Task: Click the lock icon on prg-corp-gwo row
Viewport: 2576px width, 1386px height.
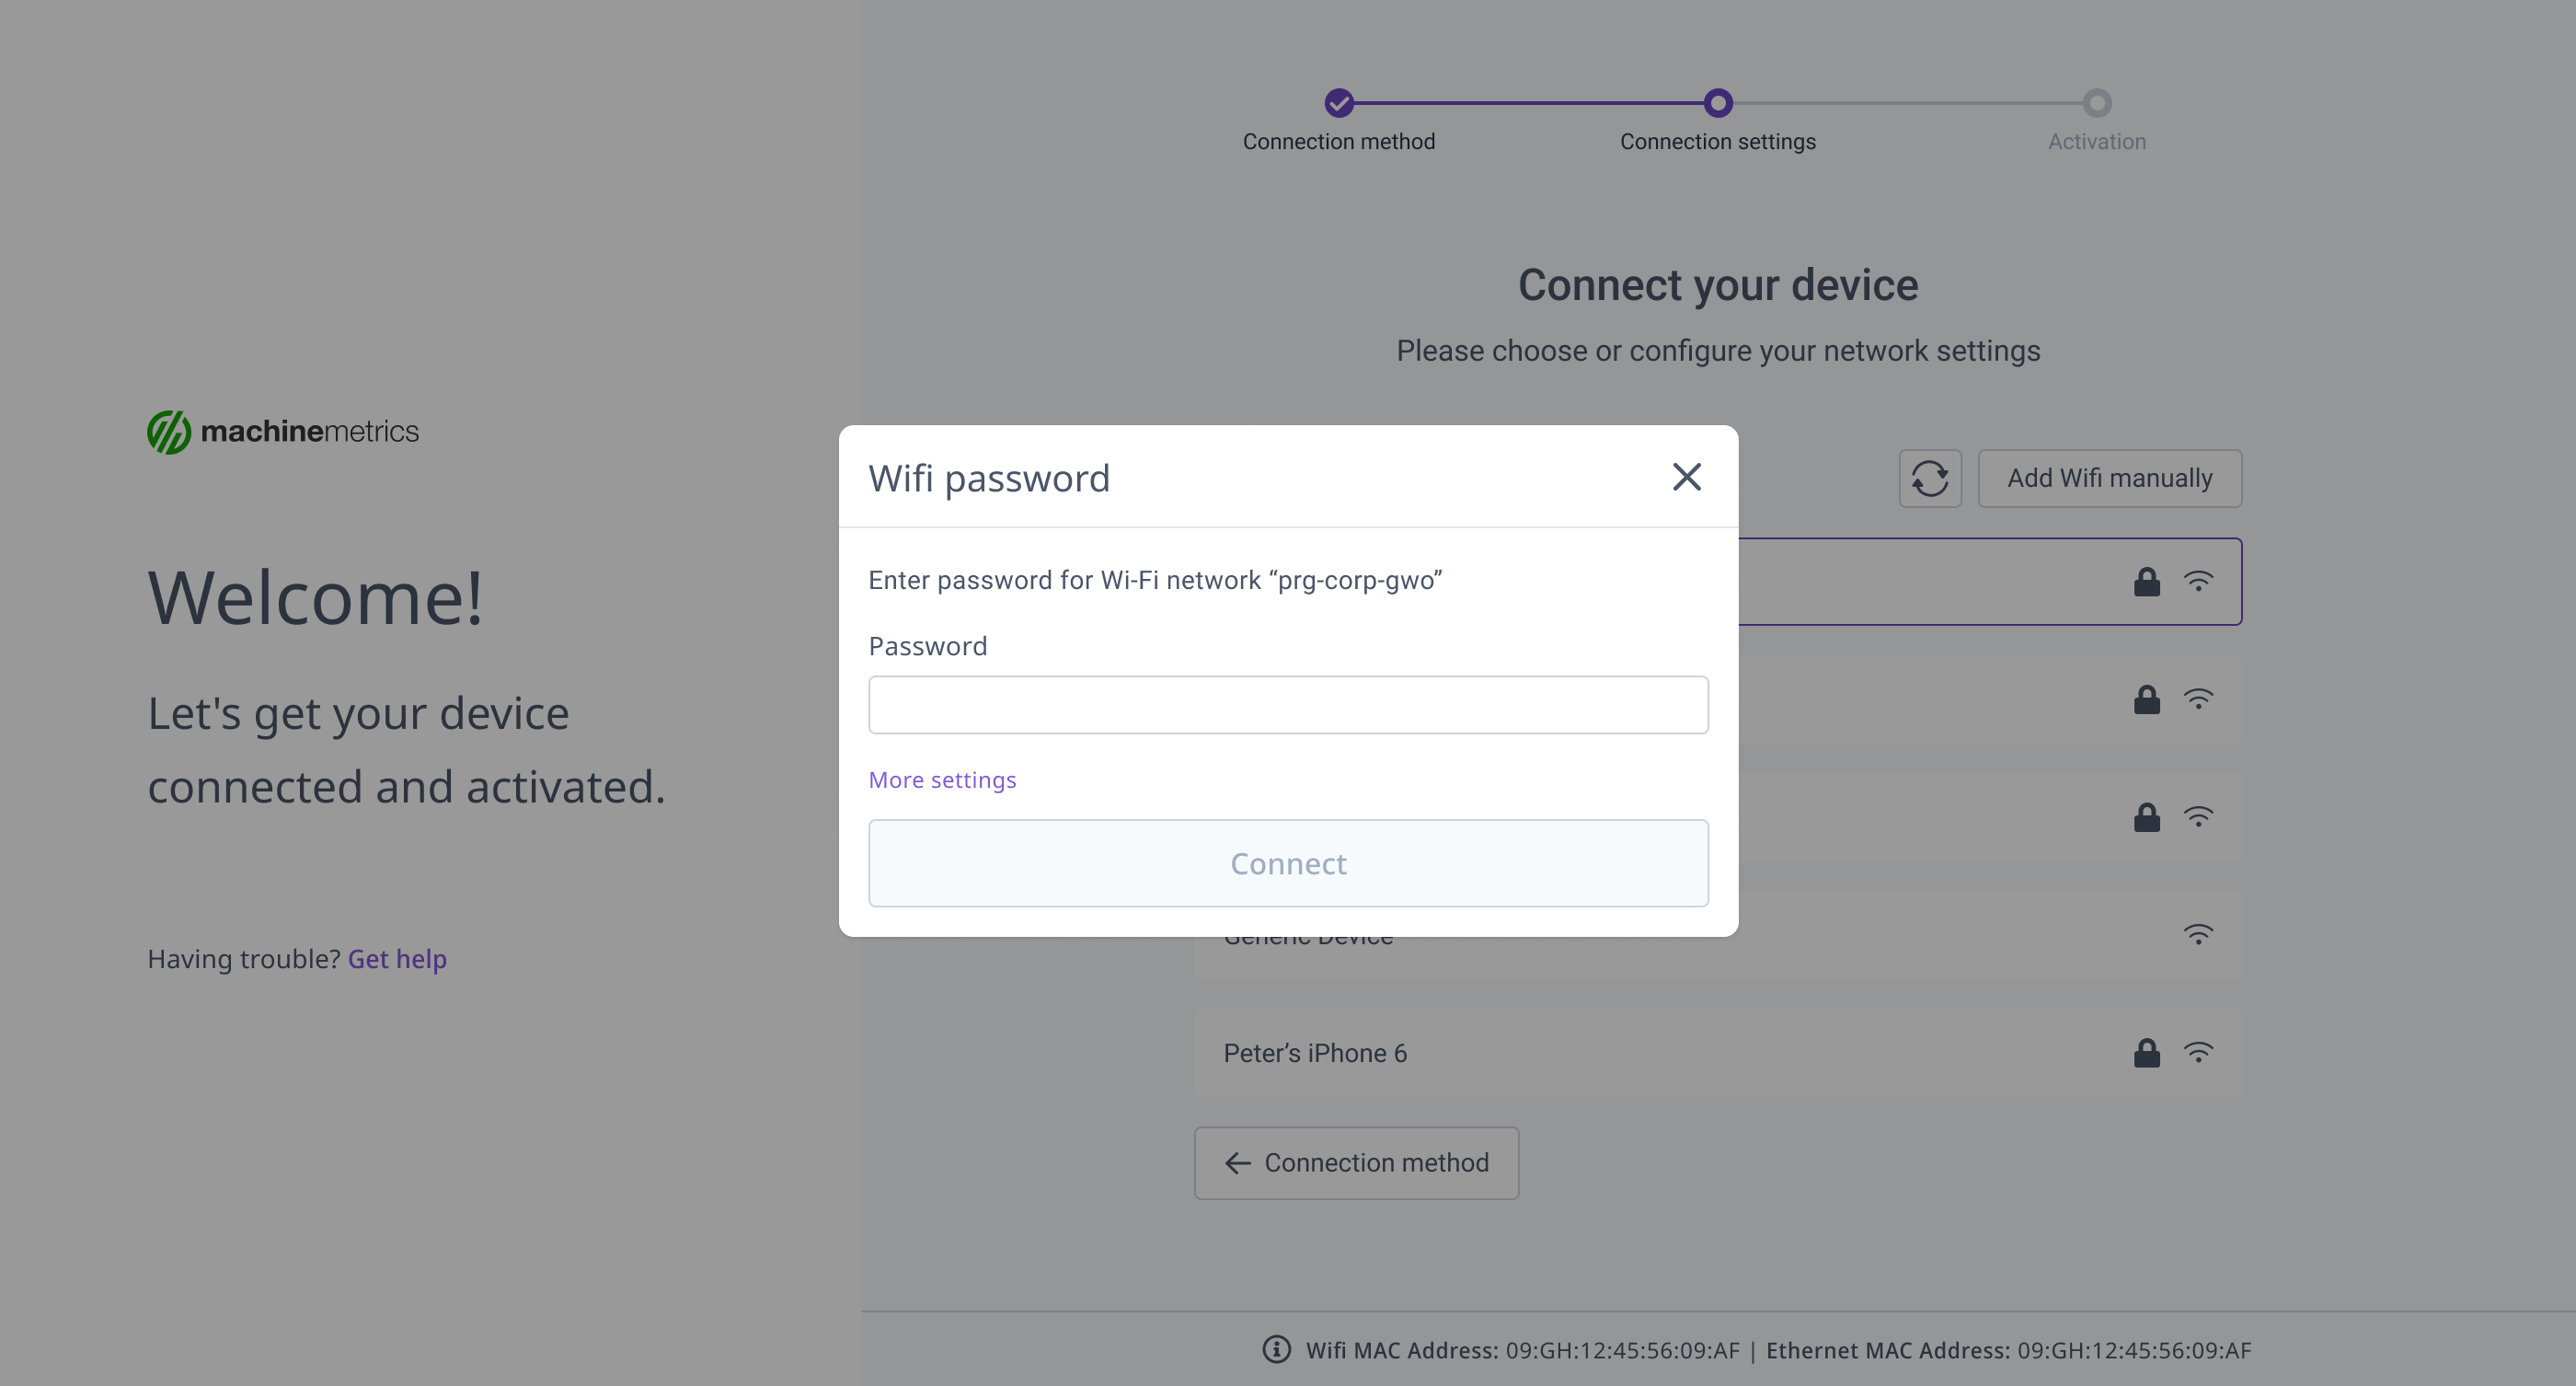Action: pyautogui.click(x=2146, y=582)
